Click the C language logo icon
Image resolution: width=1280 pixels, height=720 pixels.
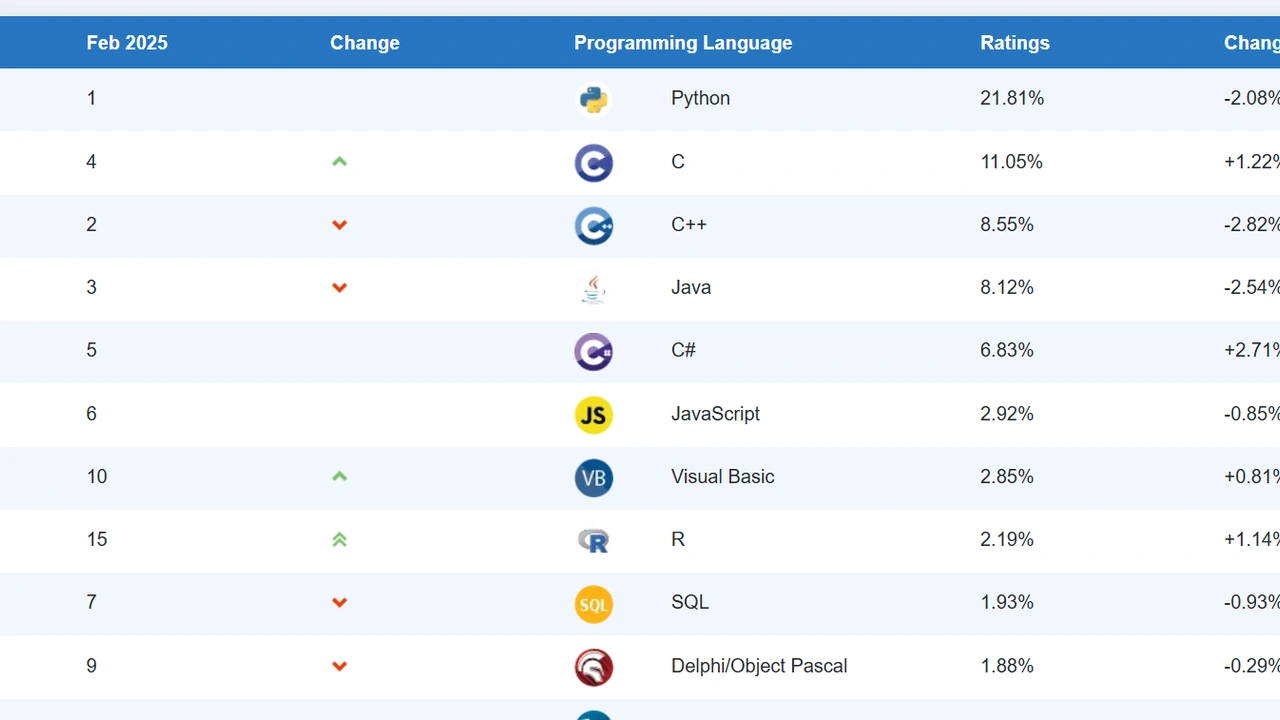point(593,163)
